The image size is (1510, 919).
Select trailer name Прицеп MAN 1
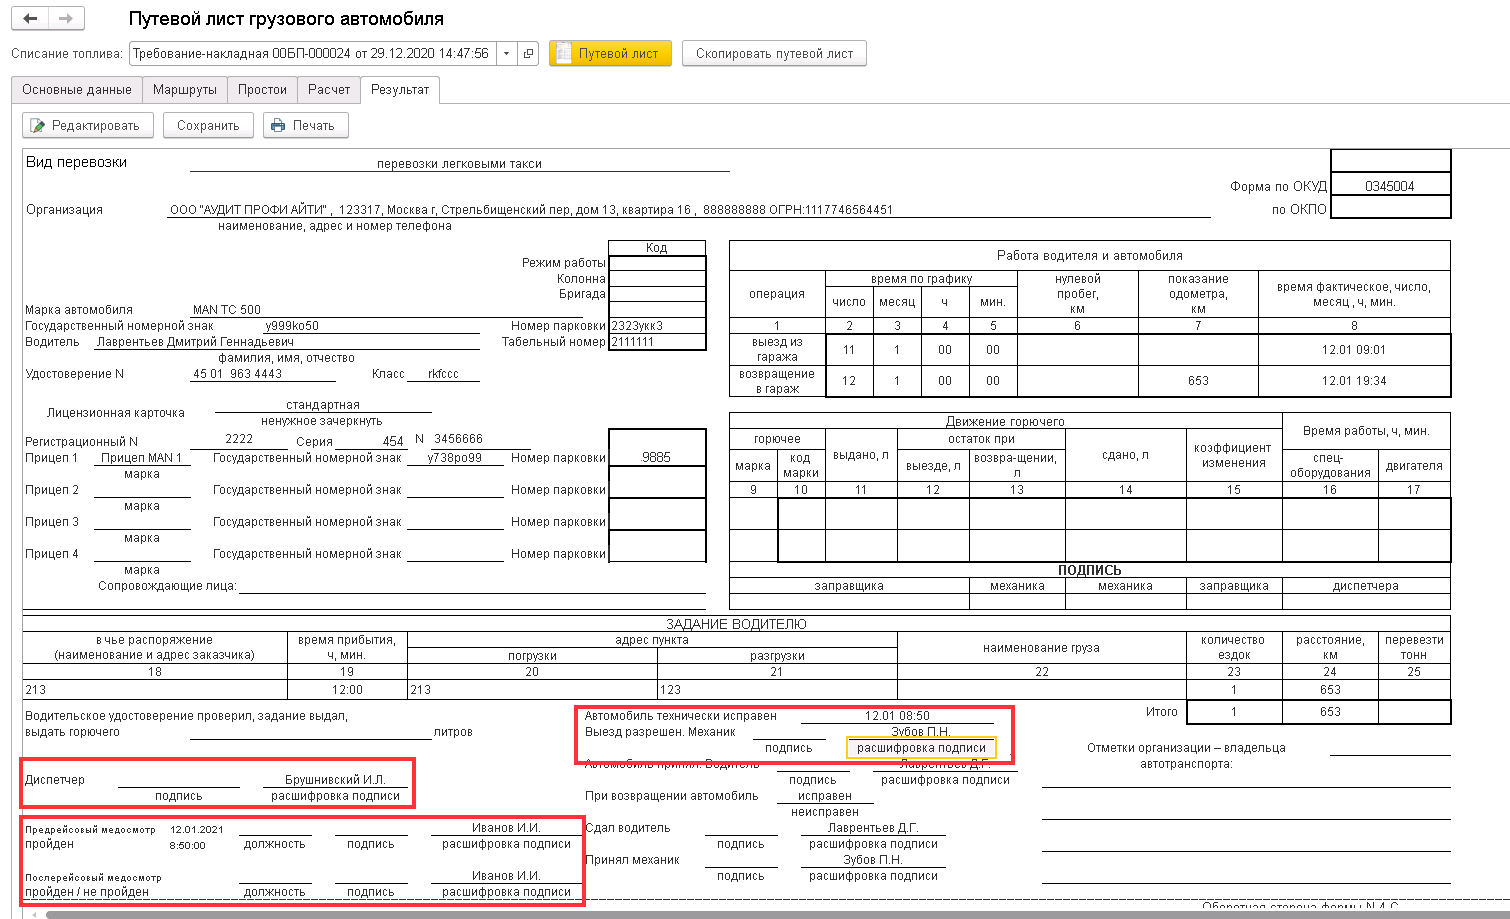tap(142, 458)
